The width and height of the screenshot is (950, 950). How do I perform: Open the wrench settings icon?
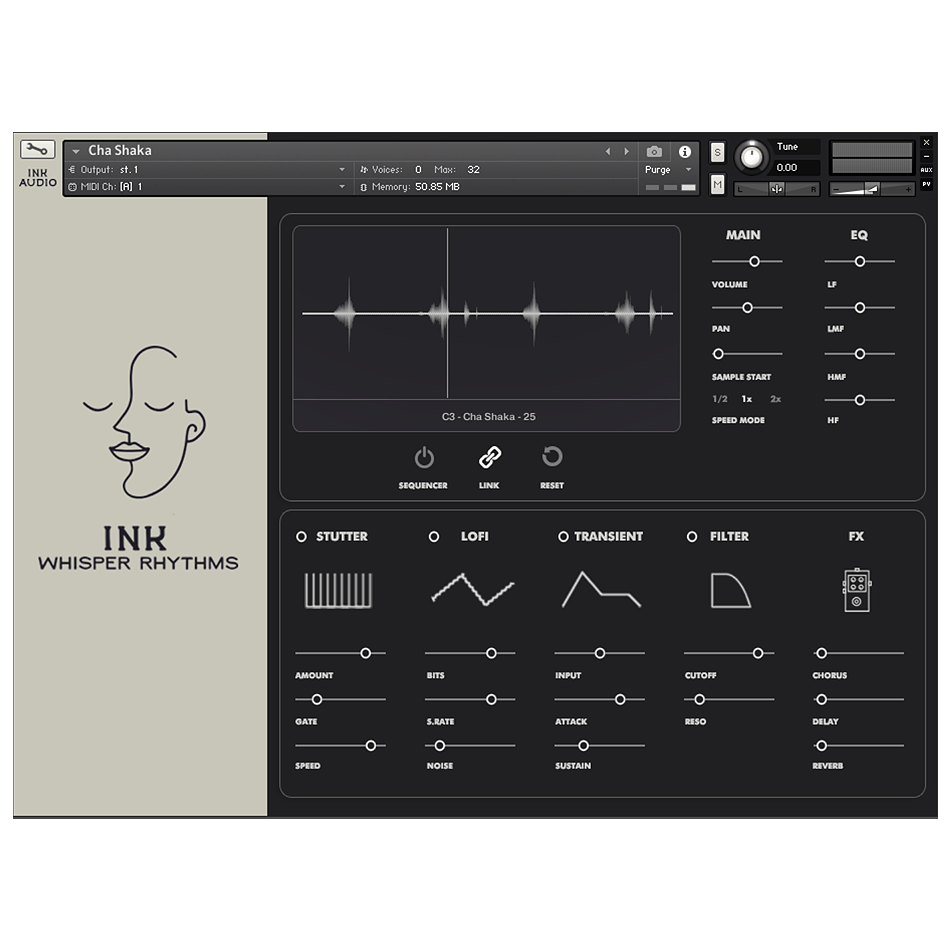pyautogui.click(x=37, y=150)
